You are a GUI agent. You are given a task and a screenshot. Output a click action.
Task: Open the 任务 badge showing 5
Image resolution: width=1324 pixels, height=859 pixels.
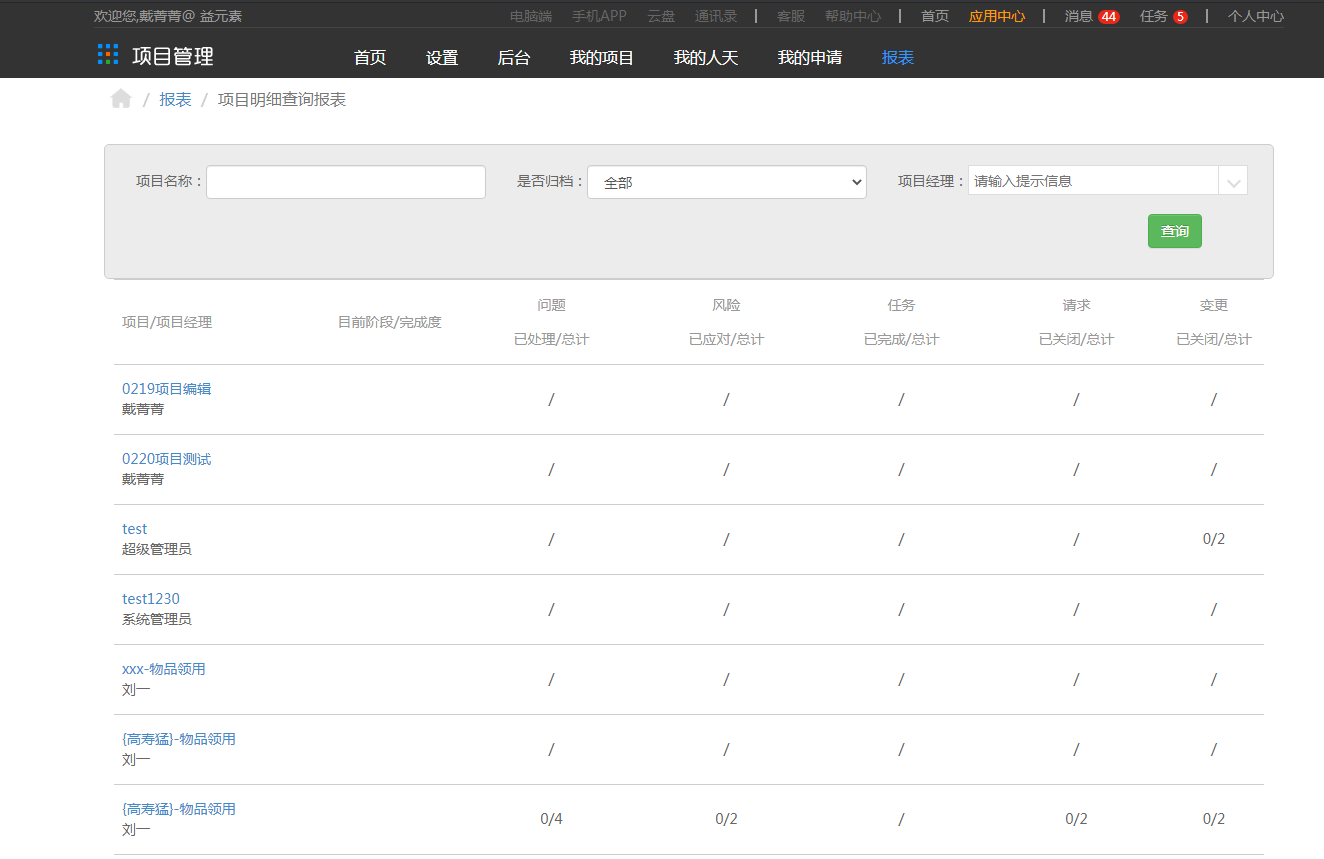(1180, 17)
